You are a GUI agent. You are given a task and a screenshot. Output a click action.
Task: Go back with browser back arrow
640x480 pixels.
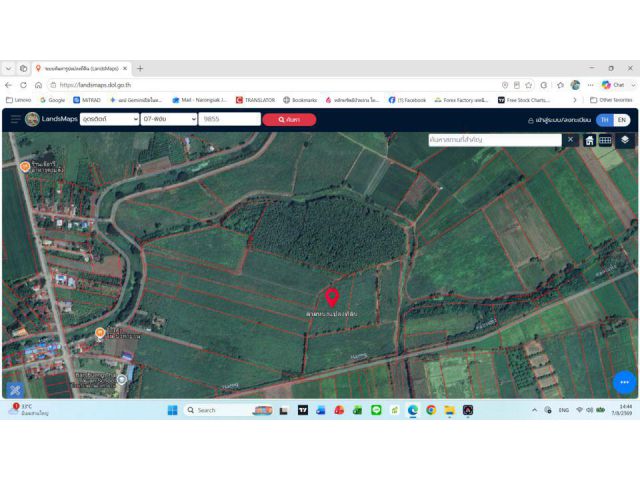click(x=8, y=85)
